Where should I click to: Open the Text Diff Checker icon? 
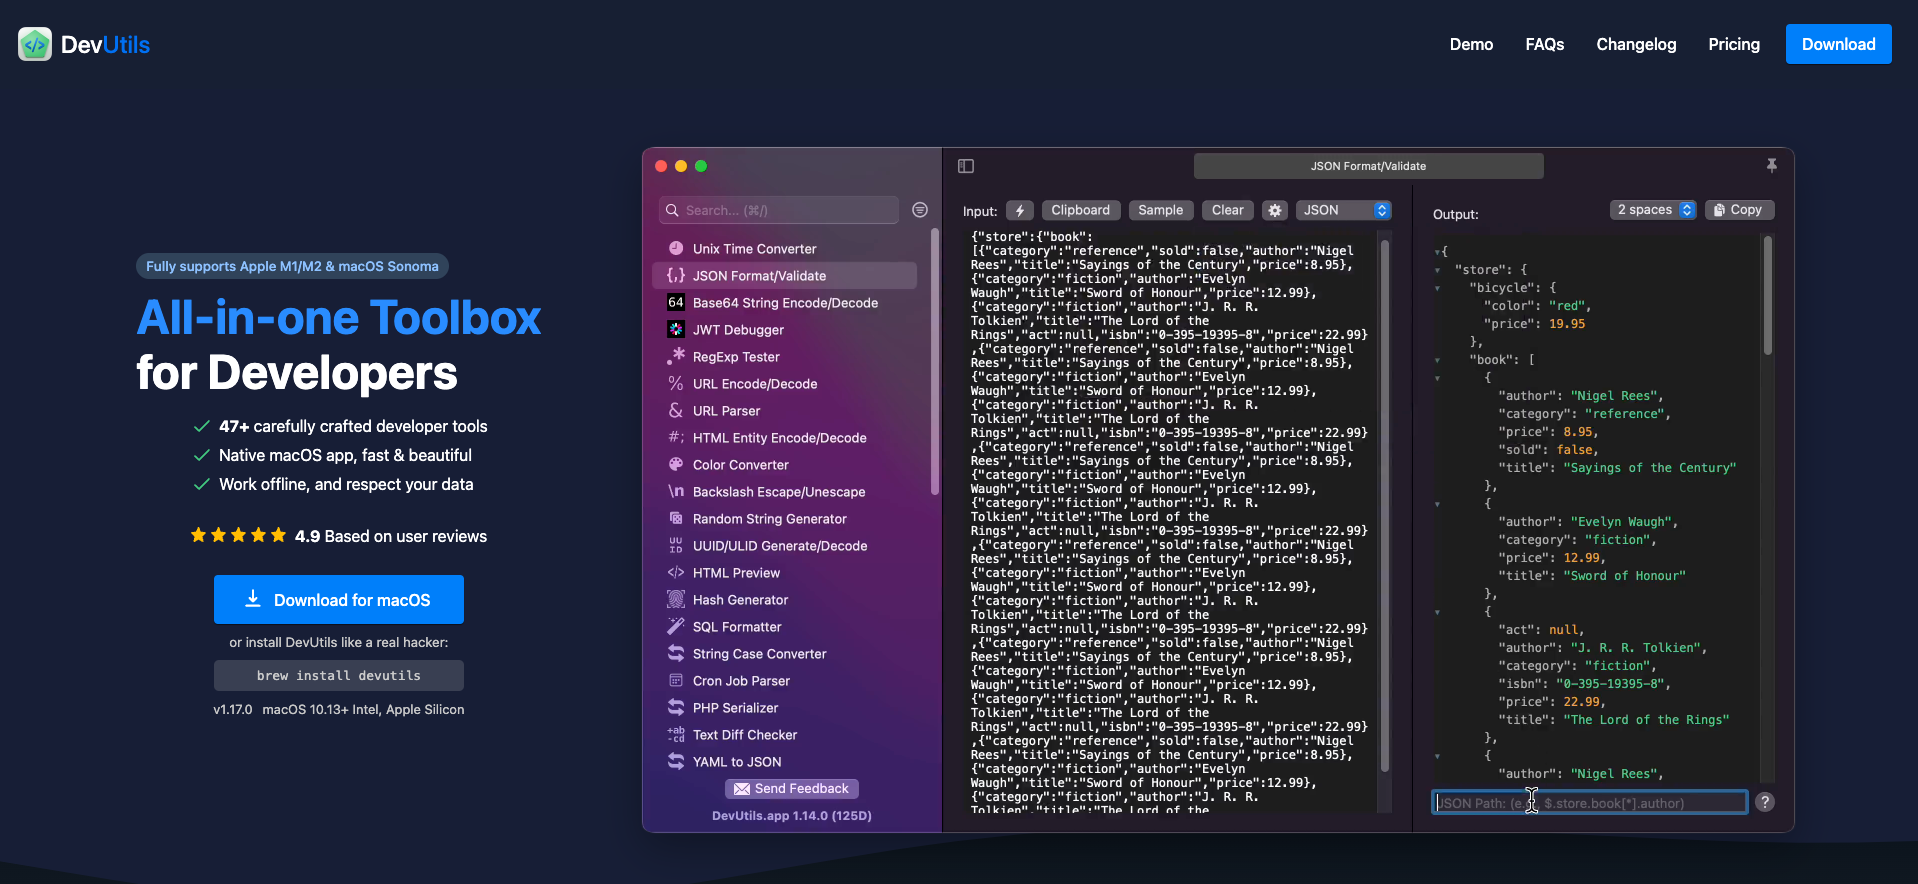676,735
